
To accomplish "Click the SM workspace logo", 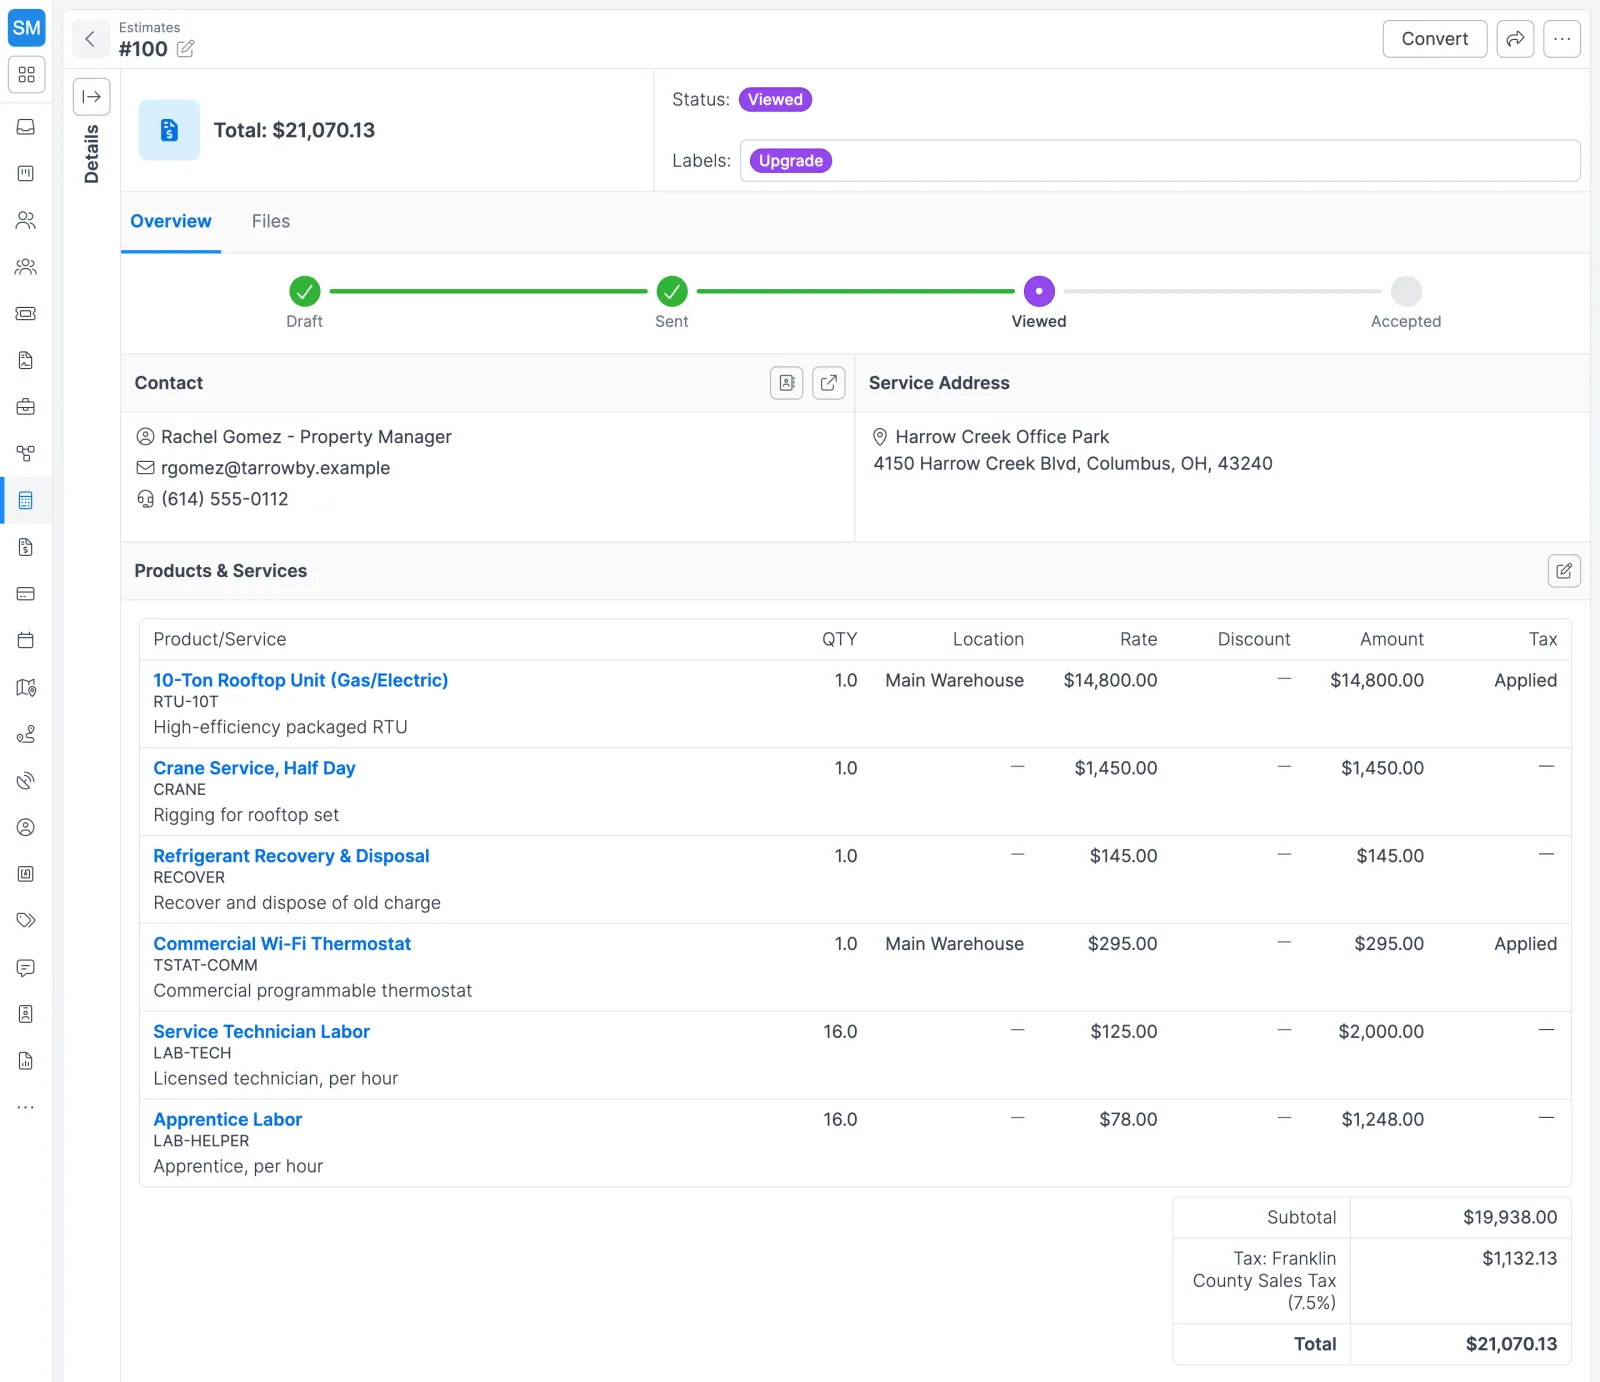I will point(26,28).
